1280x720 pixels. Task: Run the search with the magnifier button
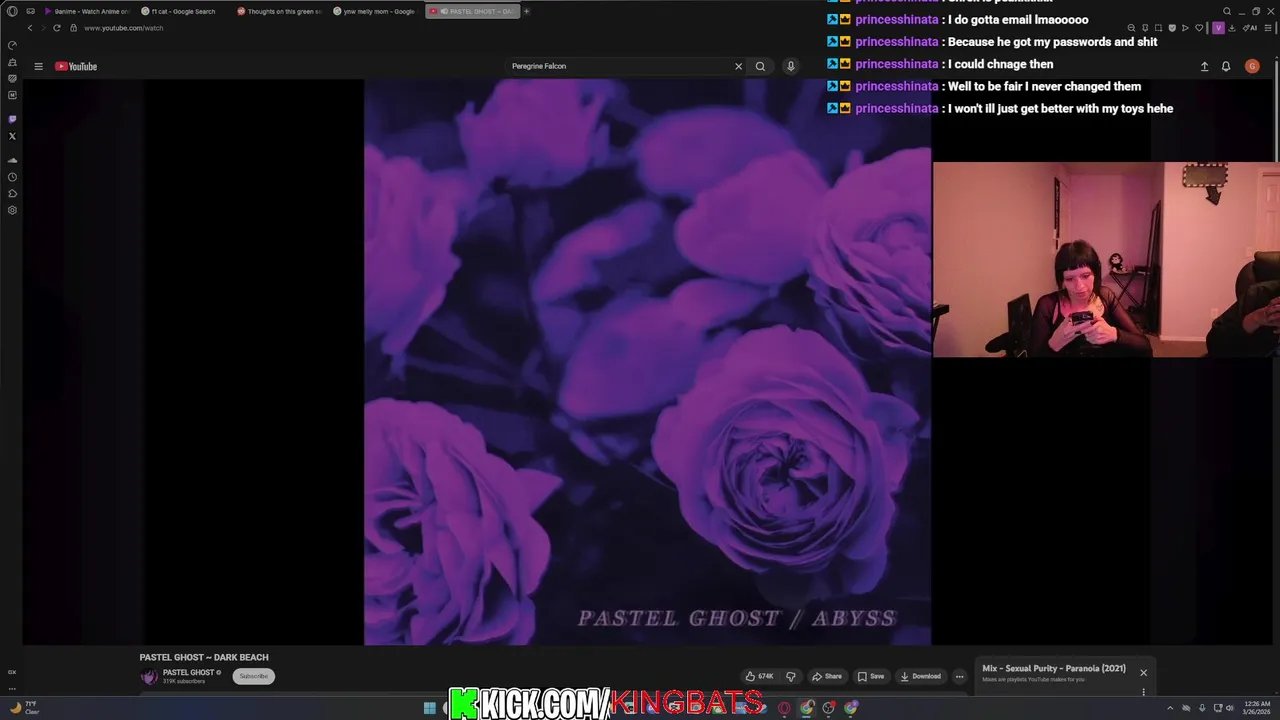[760, 66]
